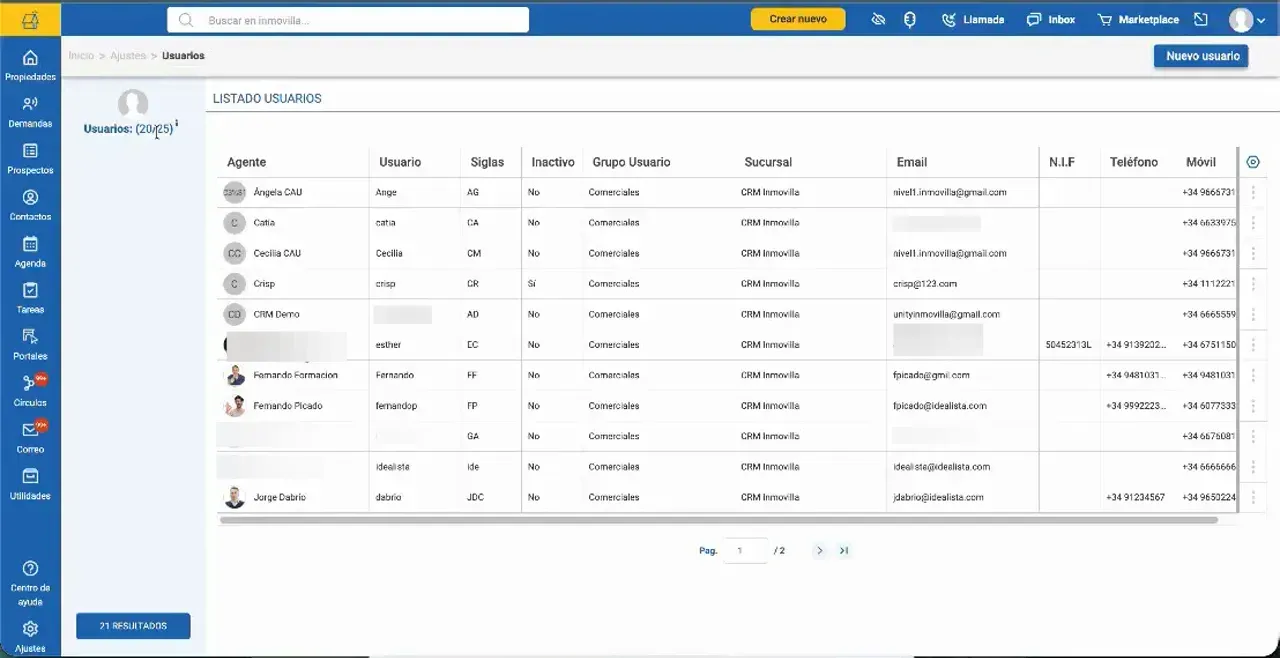The height and width of the screenshot is (658, 1280).
Task: Click the headset icon in top bar
Action: pyautogui.click(x=910, y=20)
